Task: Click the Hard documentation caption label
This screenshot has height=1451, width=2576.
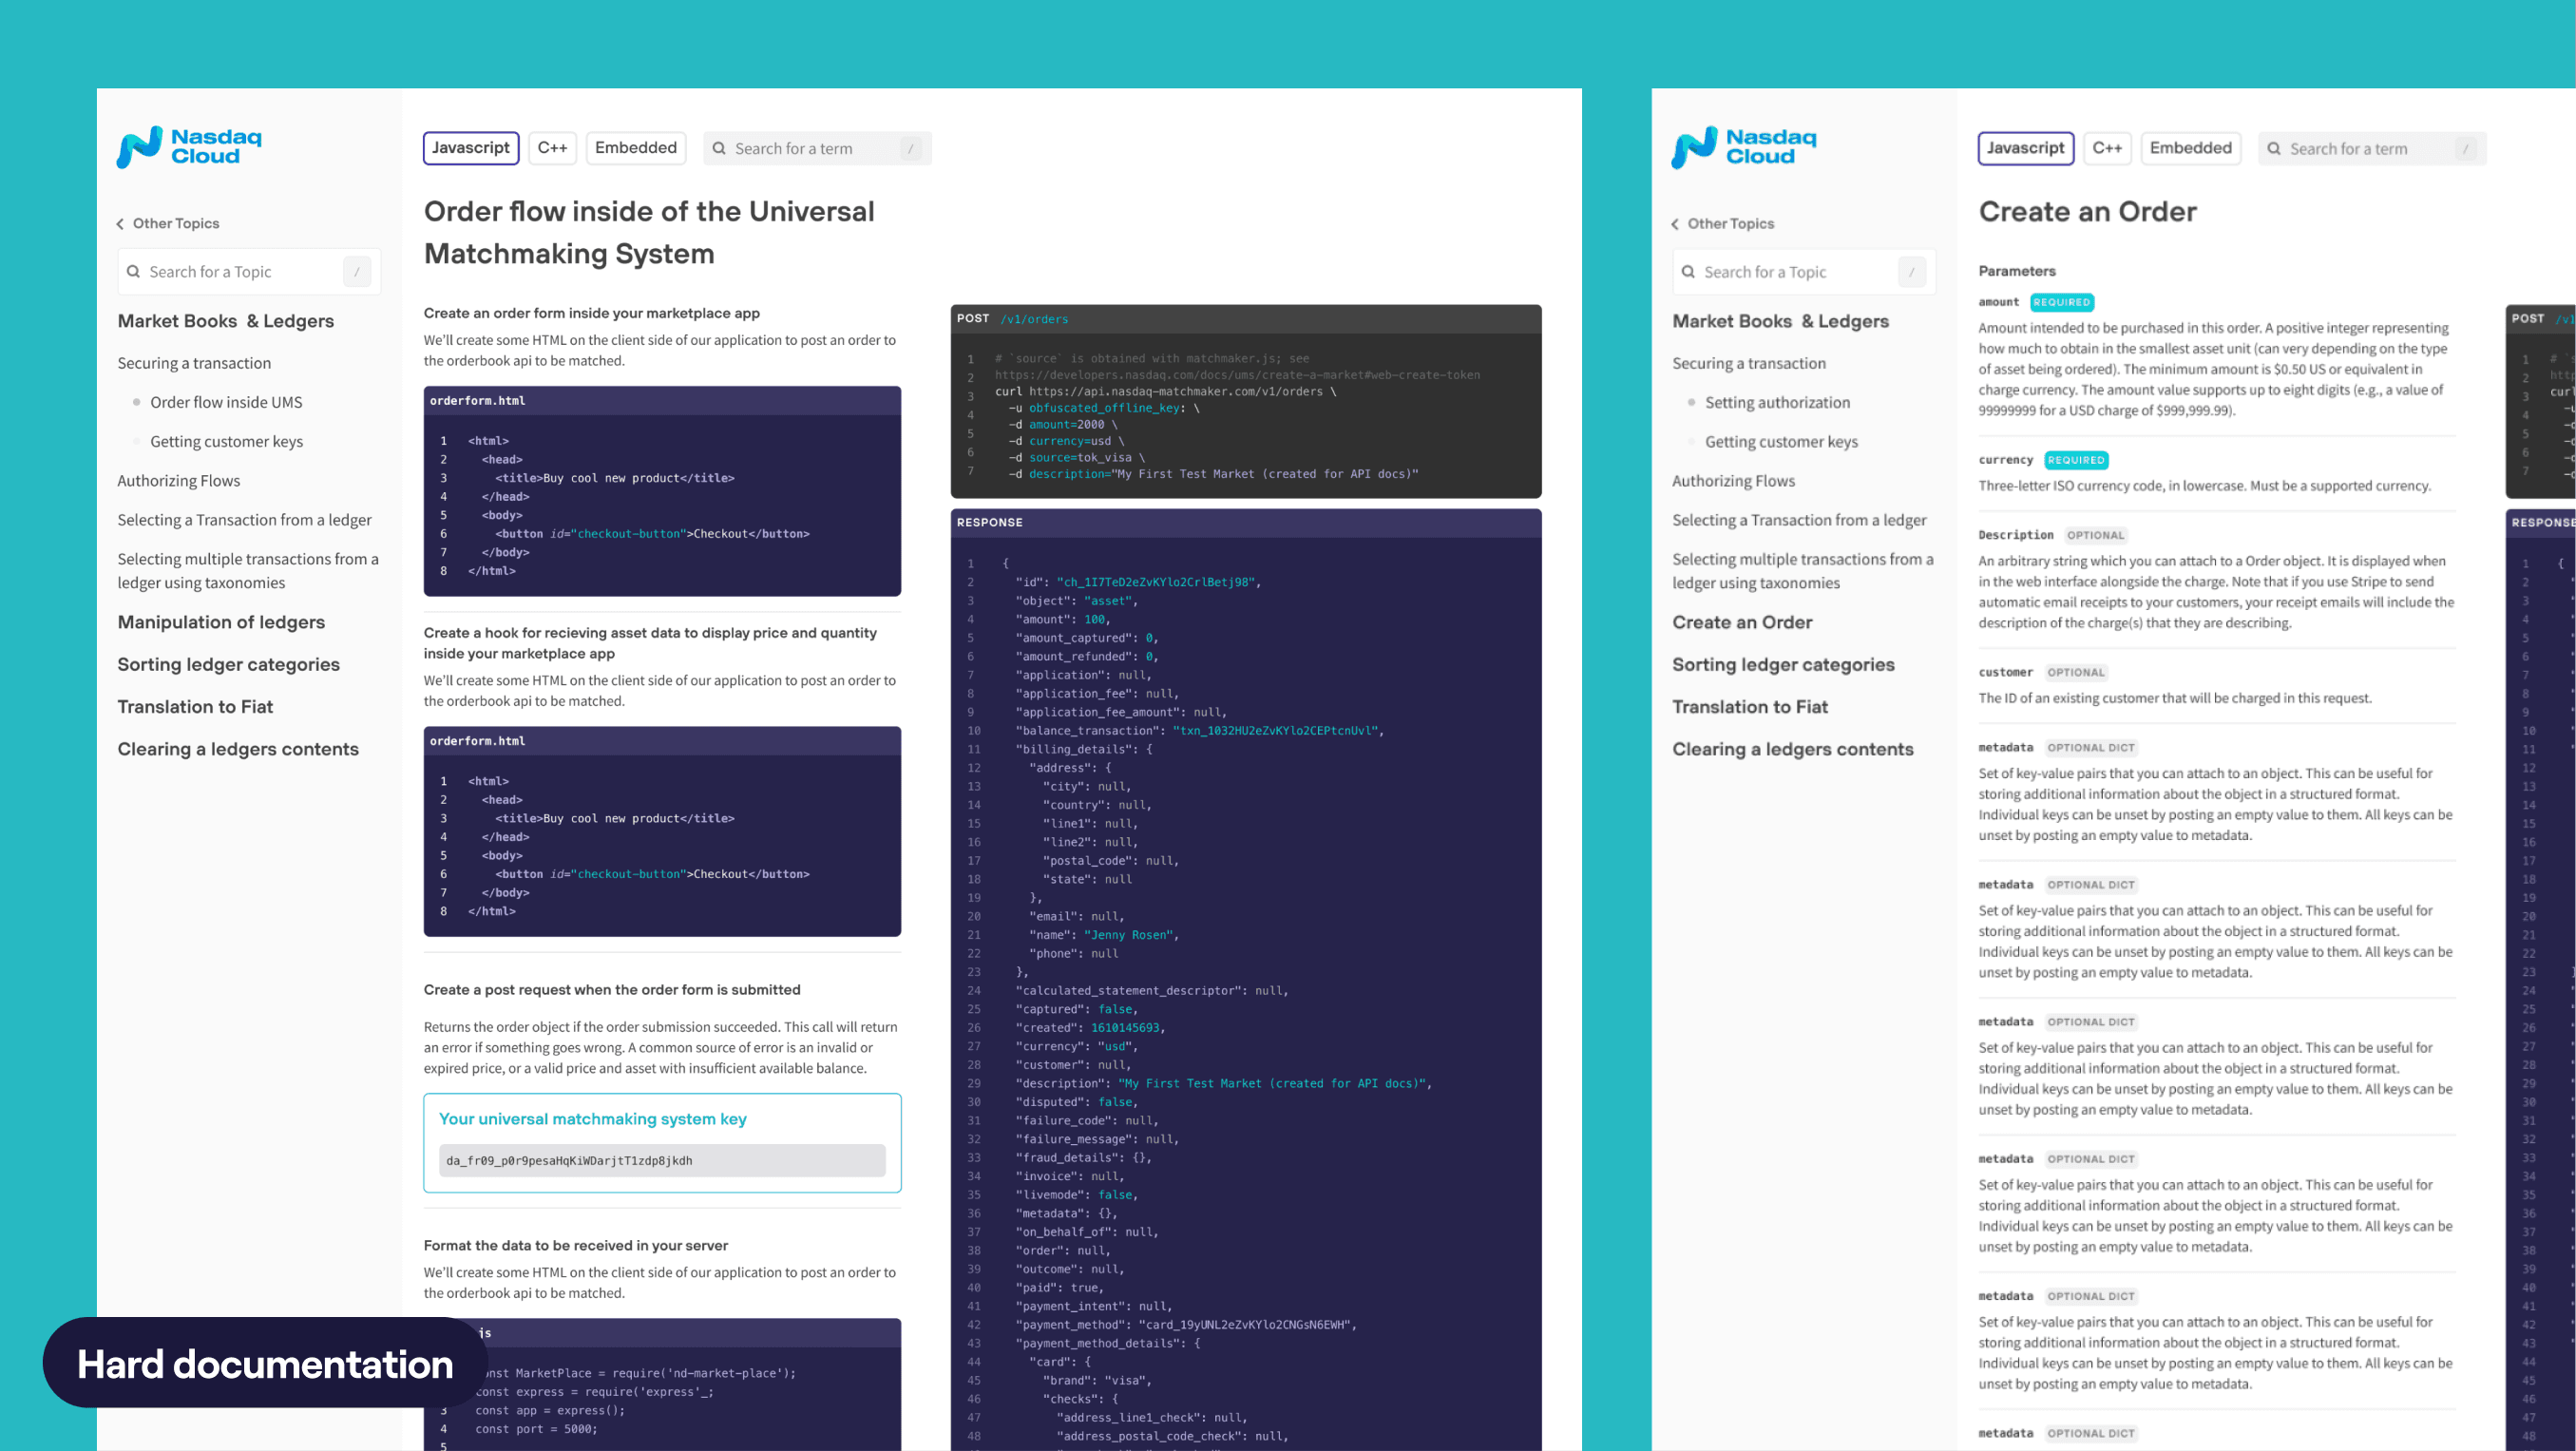Action: pos(265,1363)
